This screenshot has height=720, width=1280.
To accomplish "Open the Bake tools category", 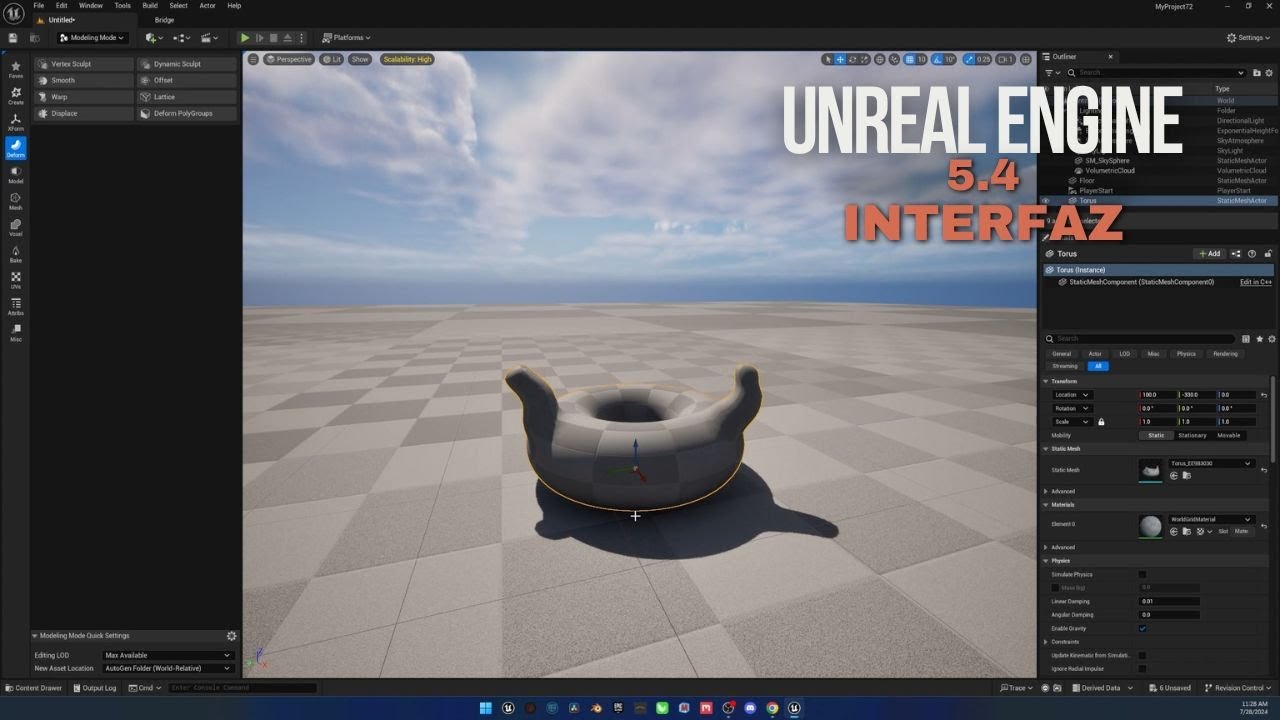I will tap(16, 254).
